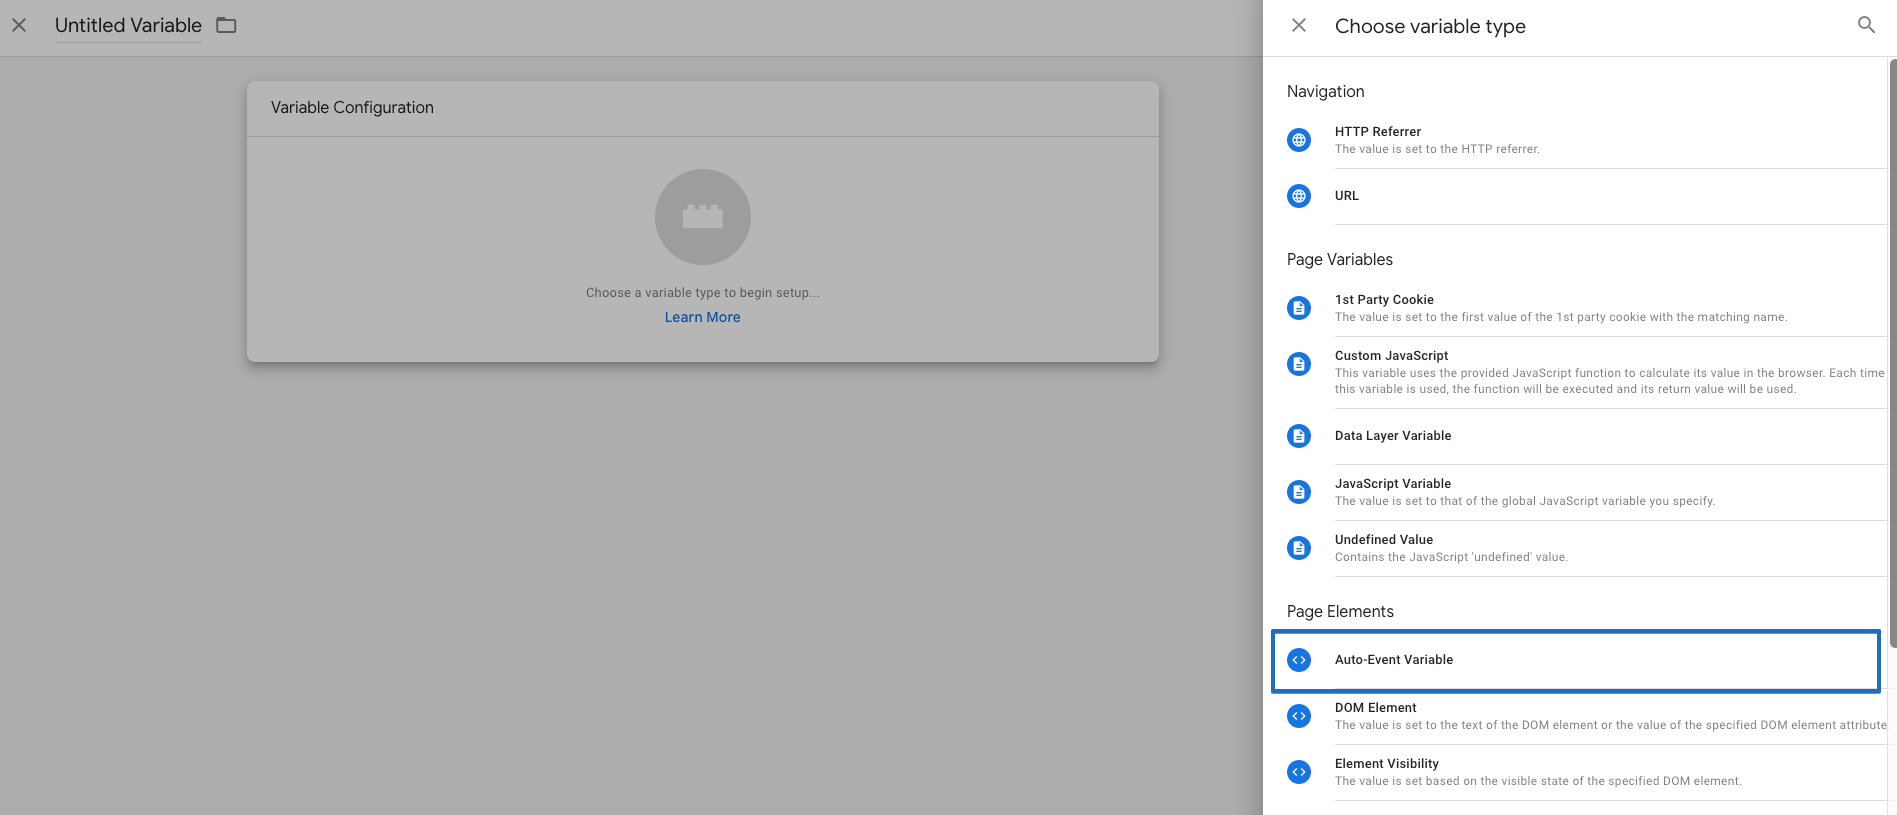The image size is (1897, 815).
Task: Pick the Undefined Value variable type
Action: click(1383, 540)
